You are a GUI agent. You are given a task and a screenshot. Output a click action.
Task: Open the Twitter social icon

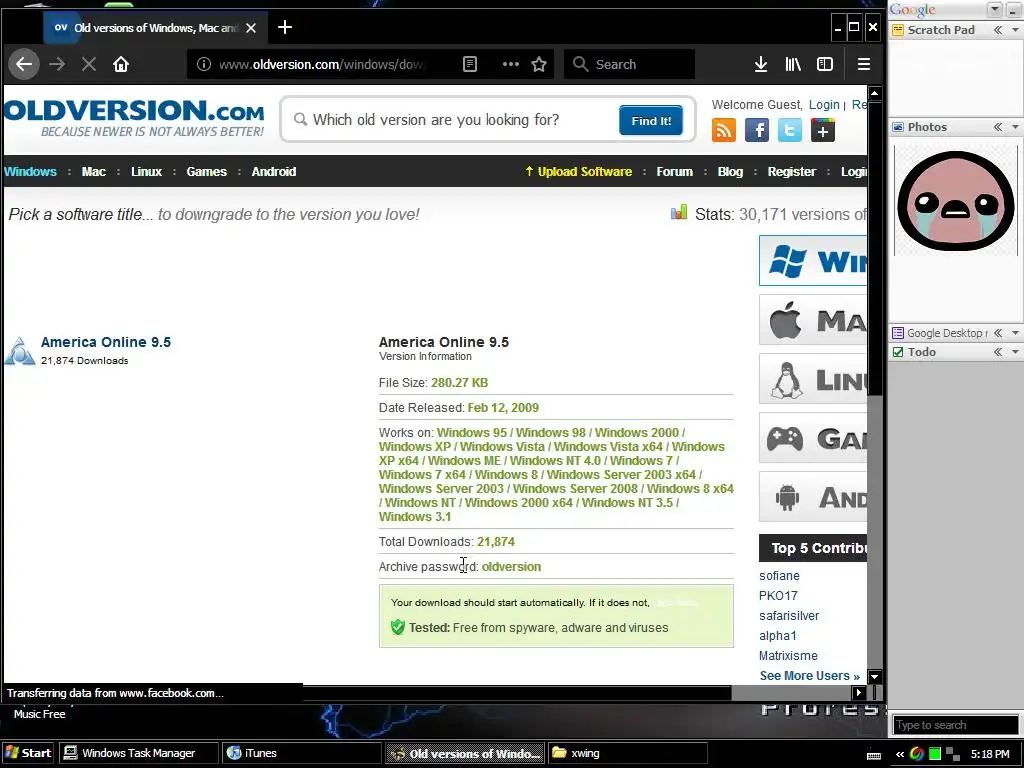point(790,130)
